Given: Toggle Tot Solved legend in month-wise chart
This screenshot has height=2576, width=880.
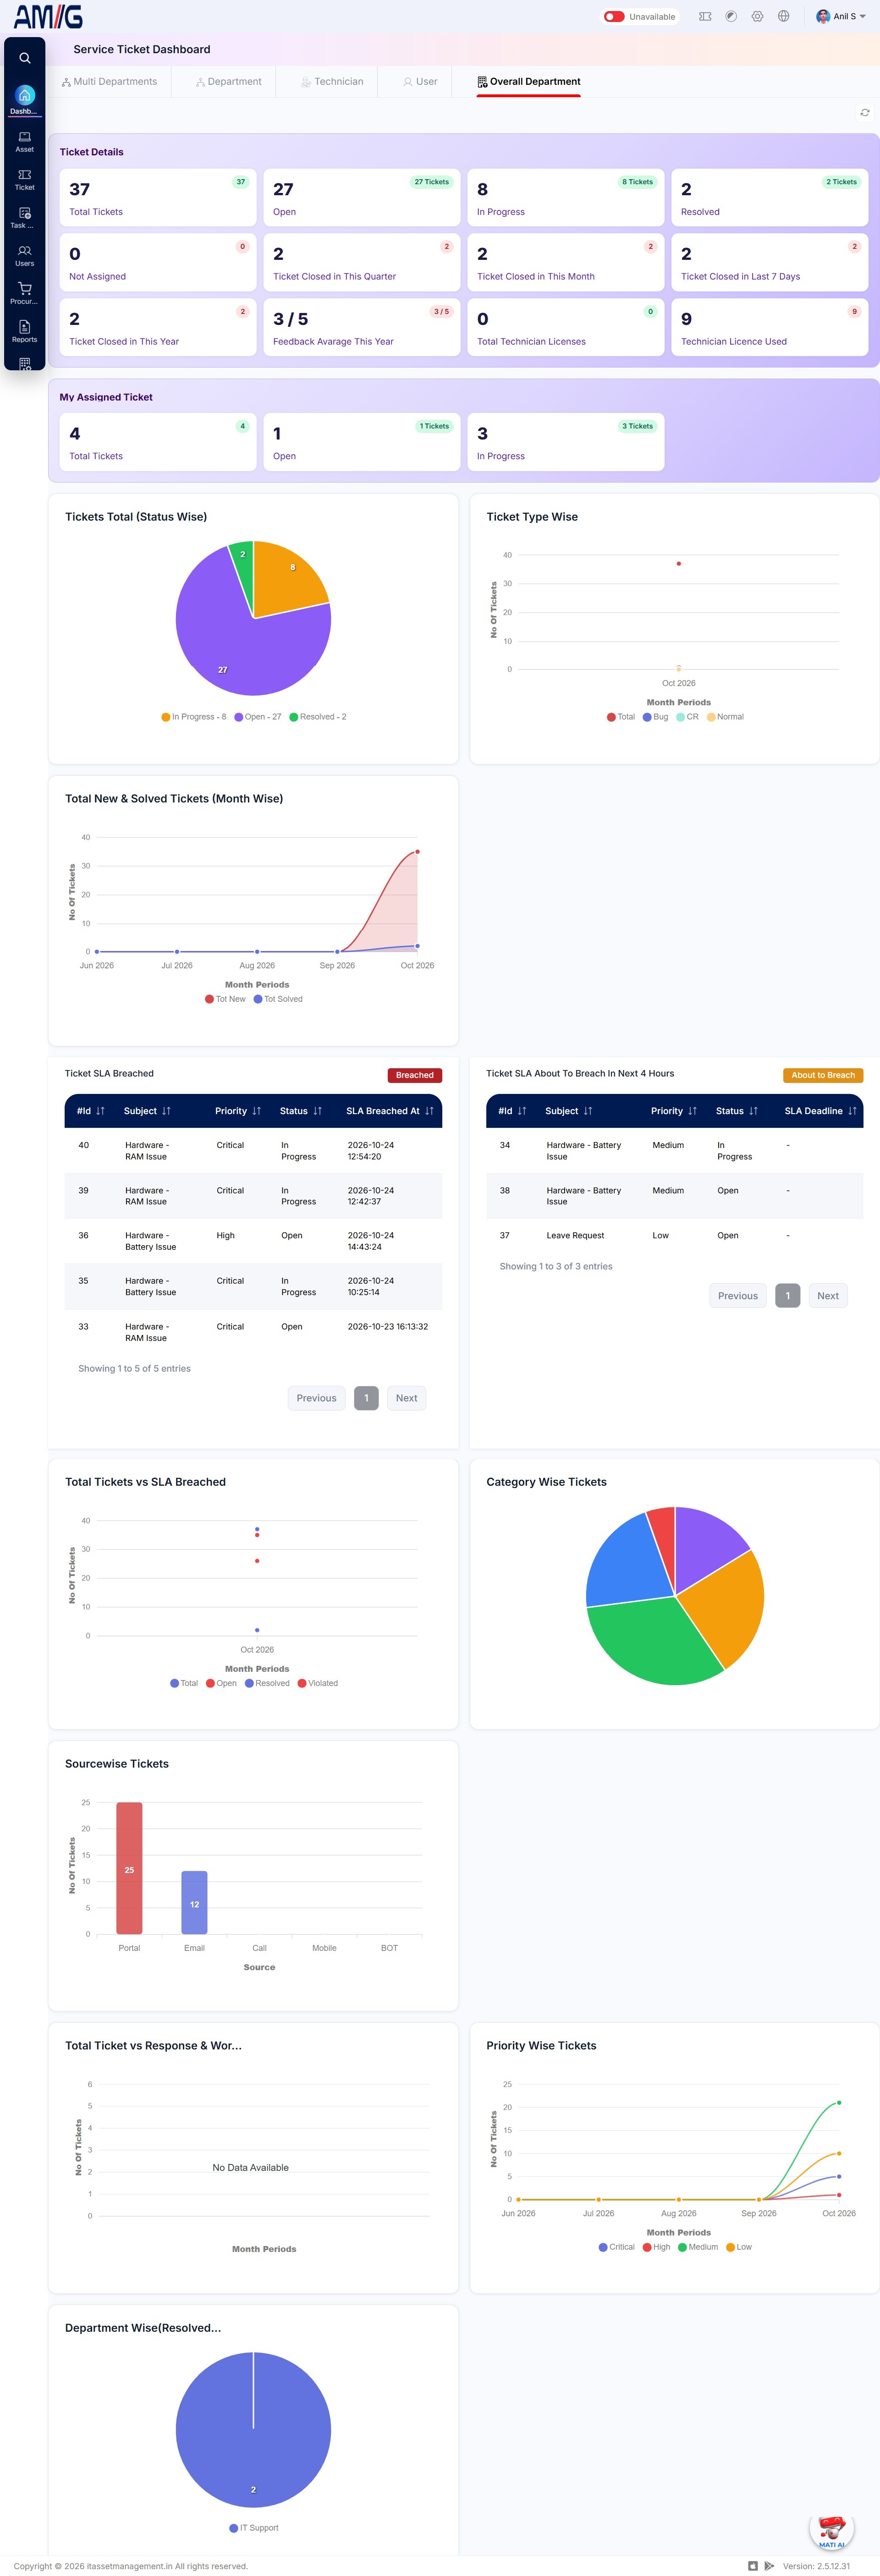Looking at the screenshot, I should point(278,999).
